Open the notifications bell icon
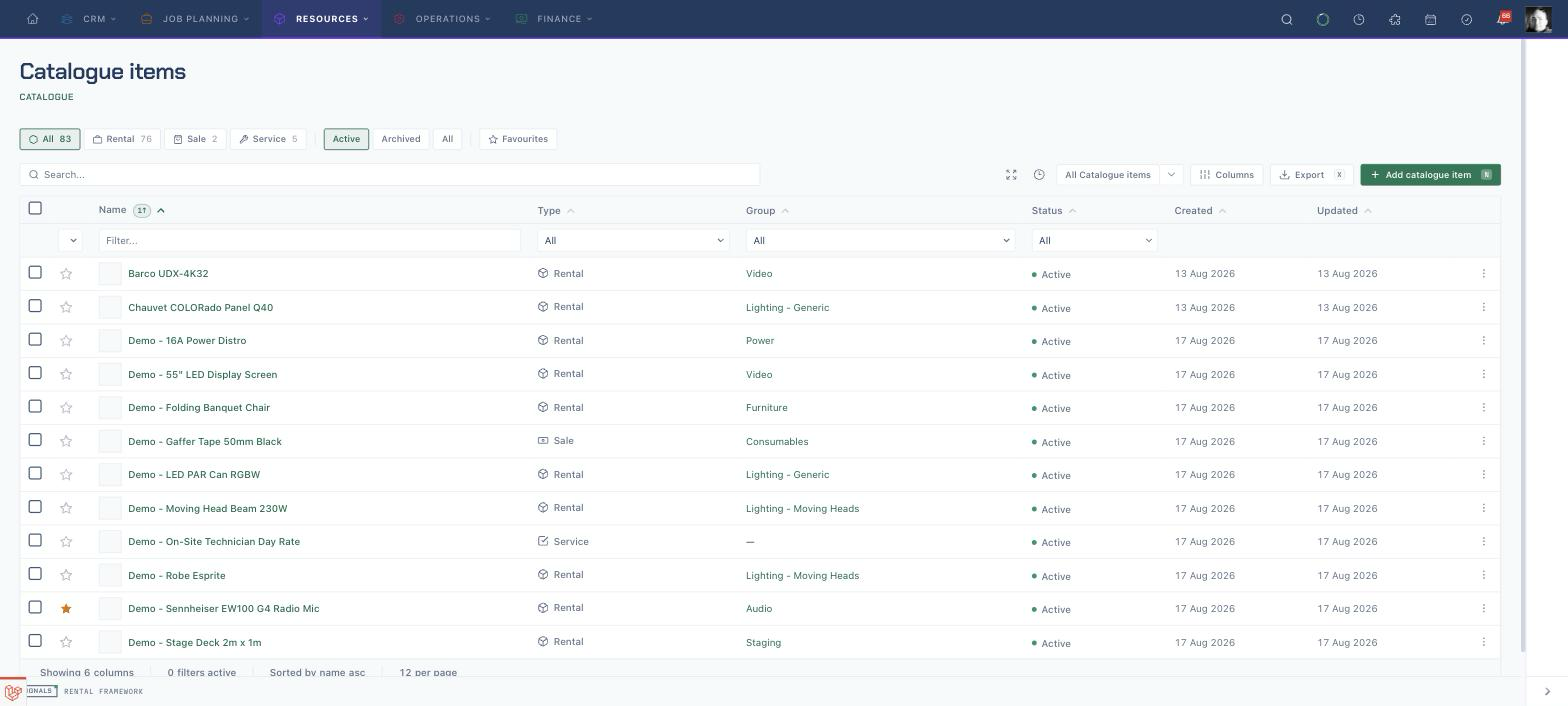1568x706 pixels. 1502,19
